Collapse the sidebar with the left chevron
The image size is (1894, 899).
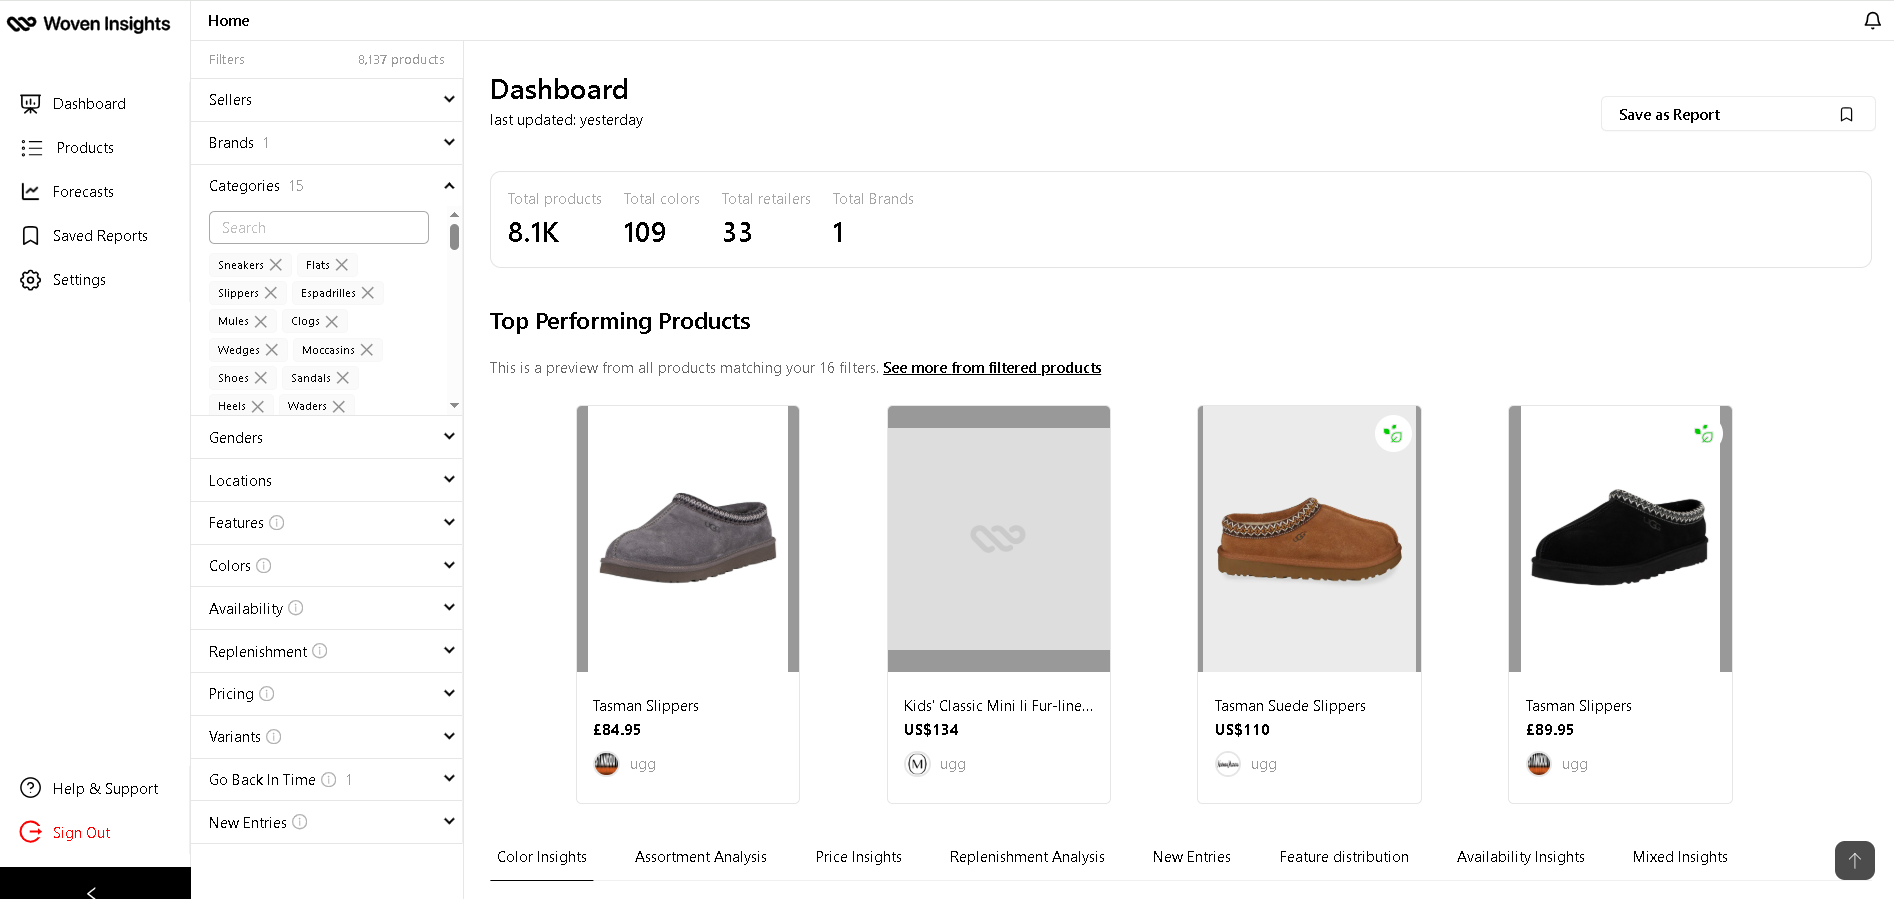[x=92, y=891]
